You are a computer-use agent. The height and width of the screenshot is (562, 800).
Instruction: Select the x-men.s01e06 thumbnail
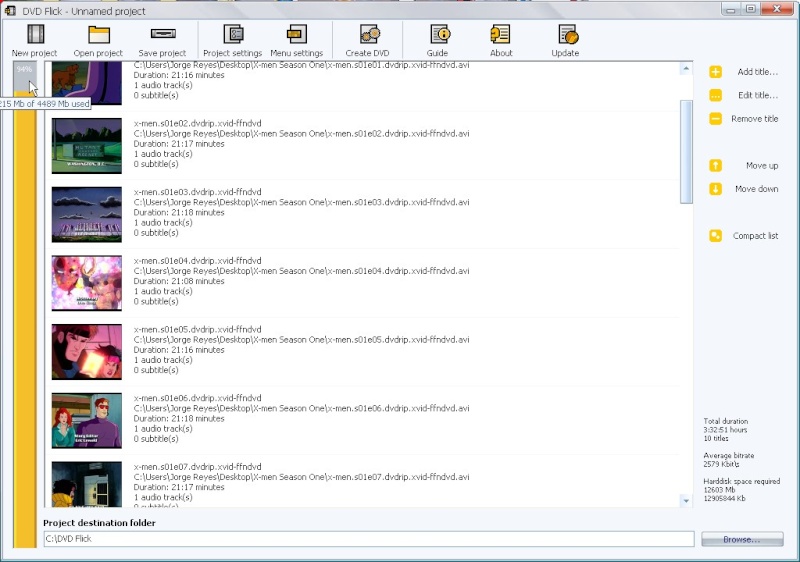click(x=87, y=421)
